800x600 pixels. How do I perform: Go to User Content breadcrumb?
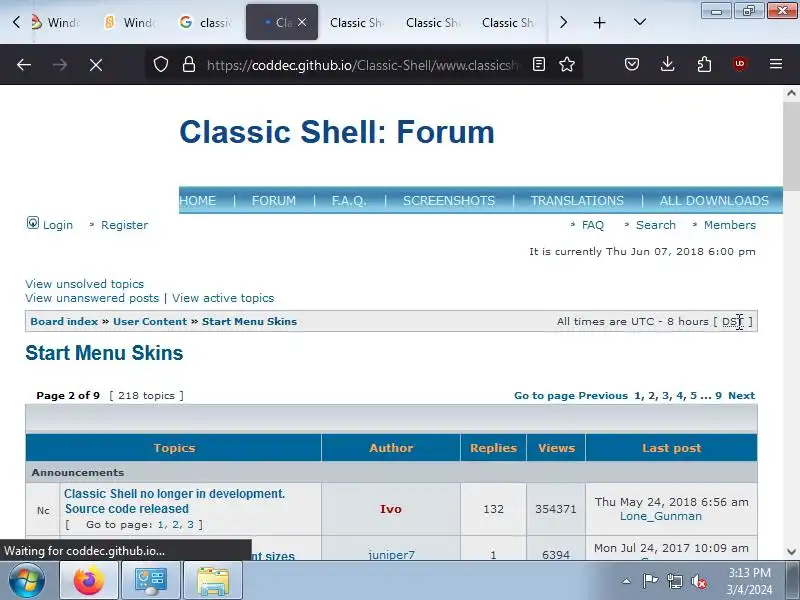pos(150,321)
